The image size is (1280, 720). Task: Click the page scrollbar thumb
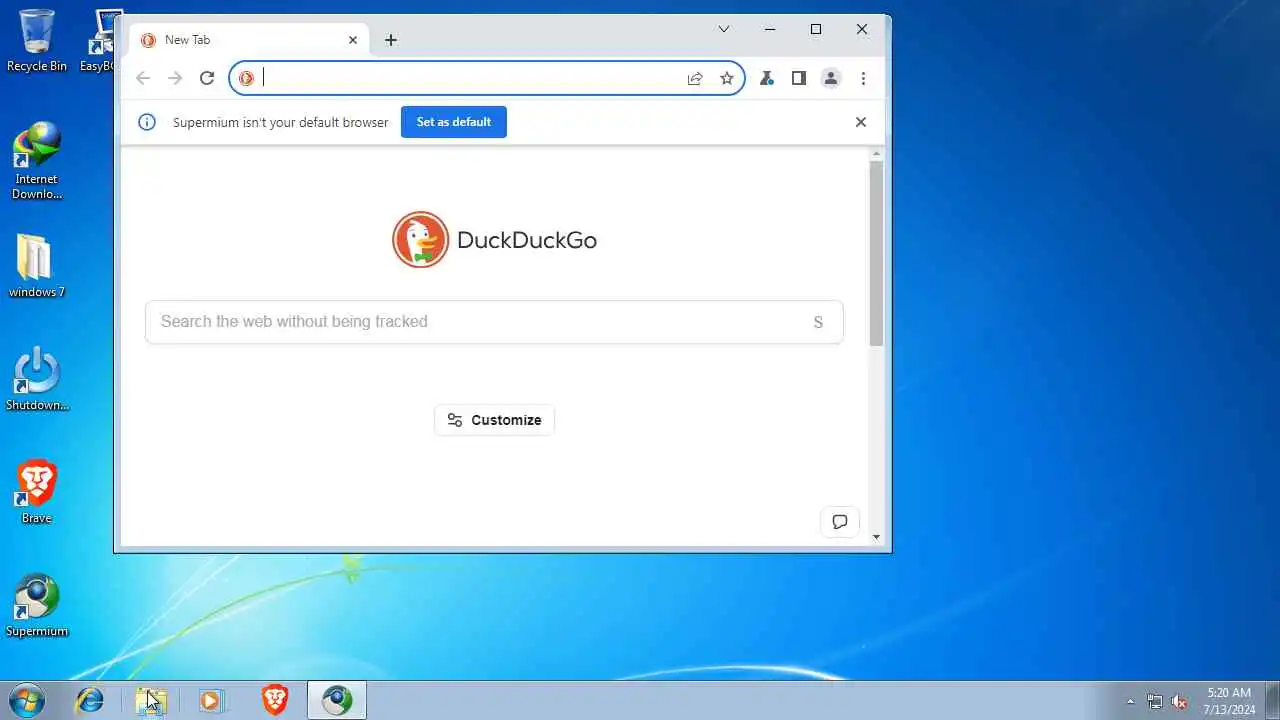tap(877, 253)
